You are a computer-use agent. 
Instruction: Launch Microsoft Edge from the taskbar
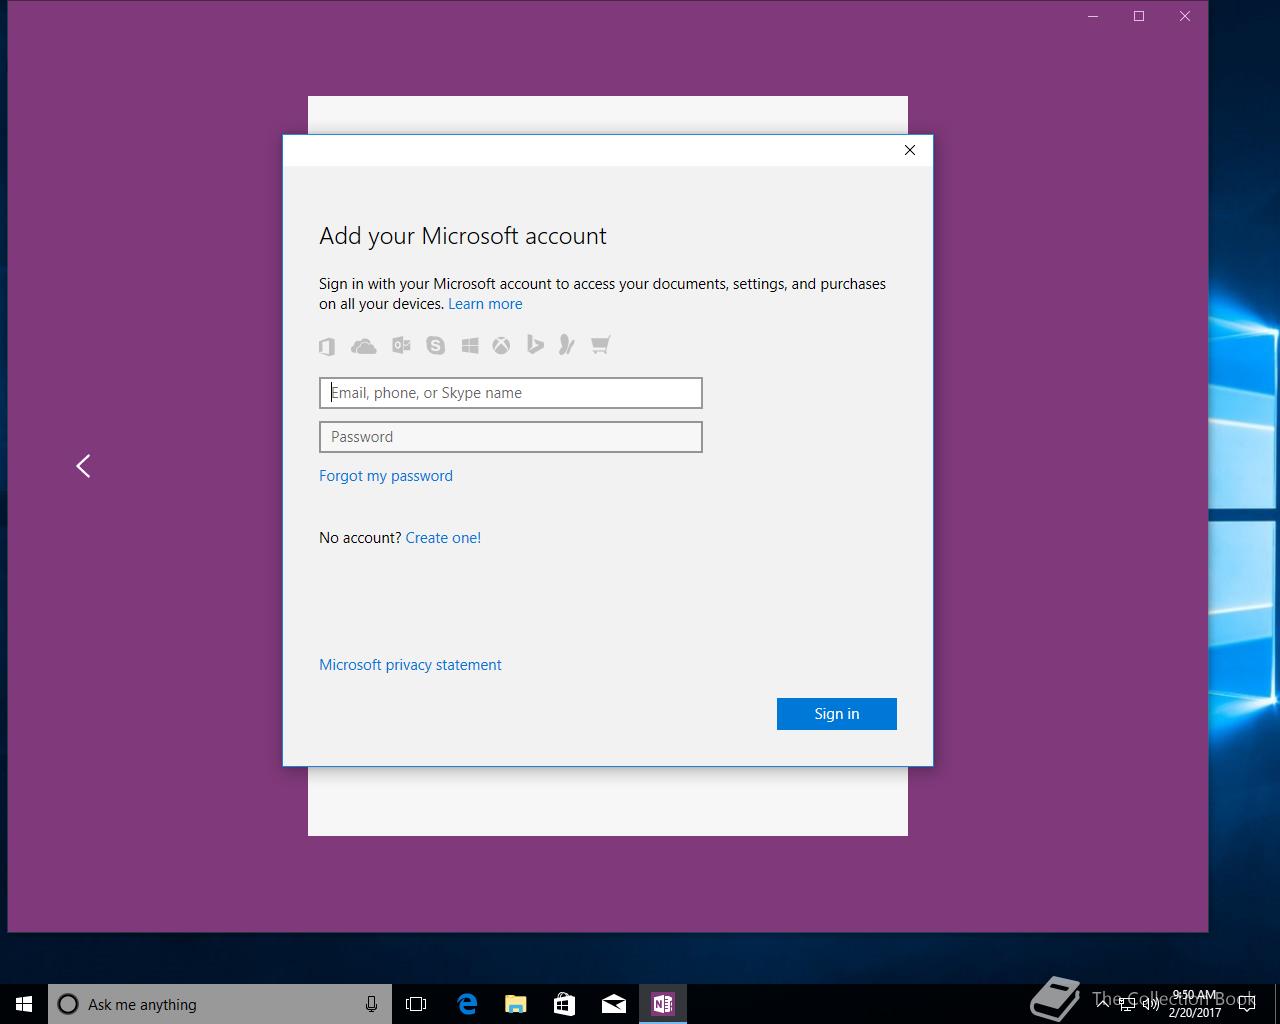point(467,1004)
